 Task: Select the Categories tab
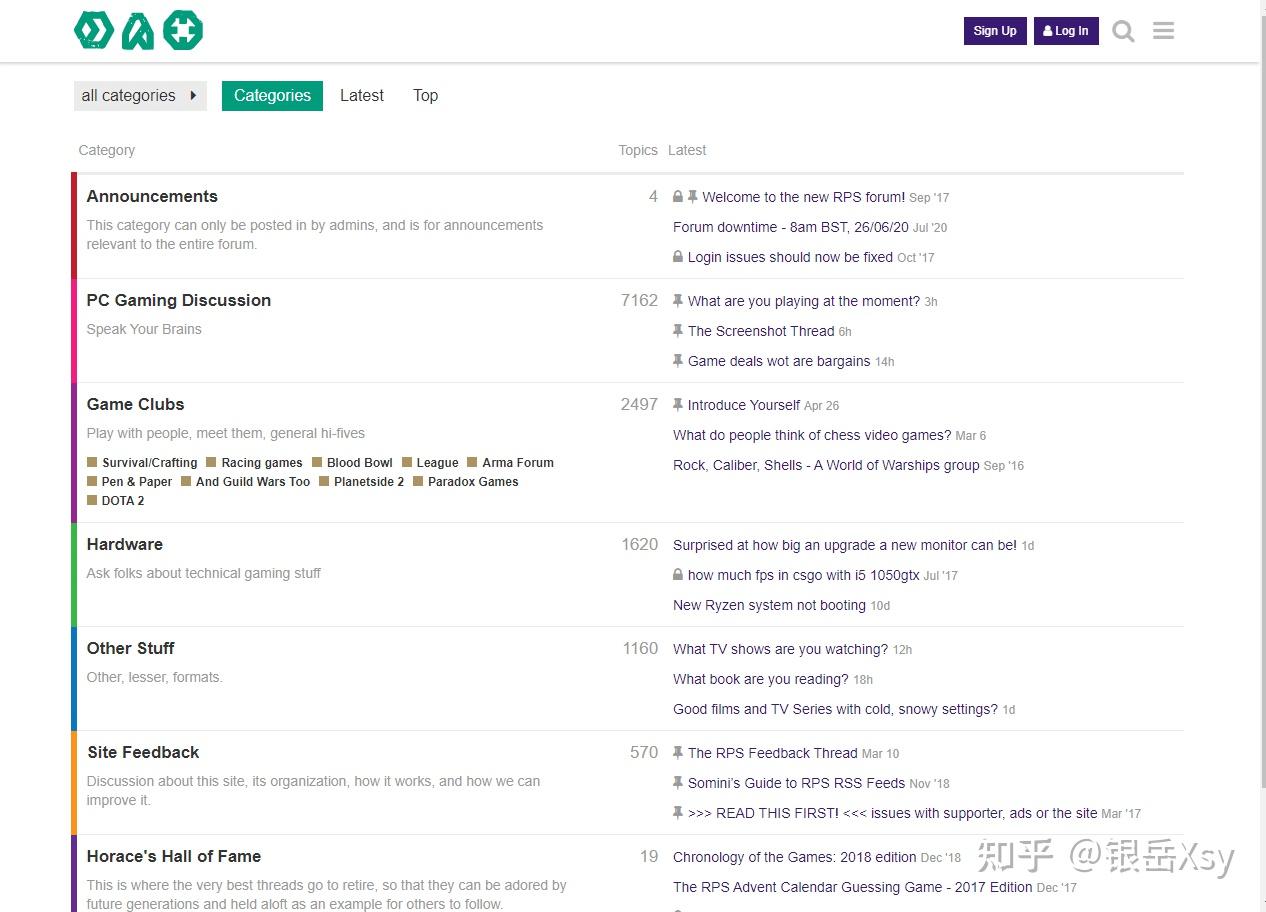(272, 96)
